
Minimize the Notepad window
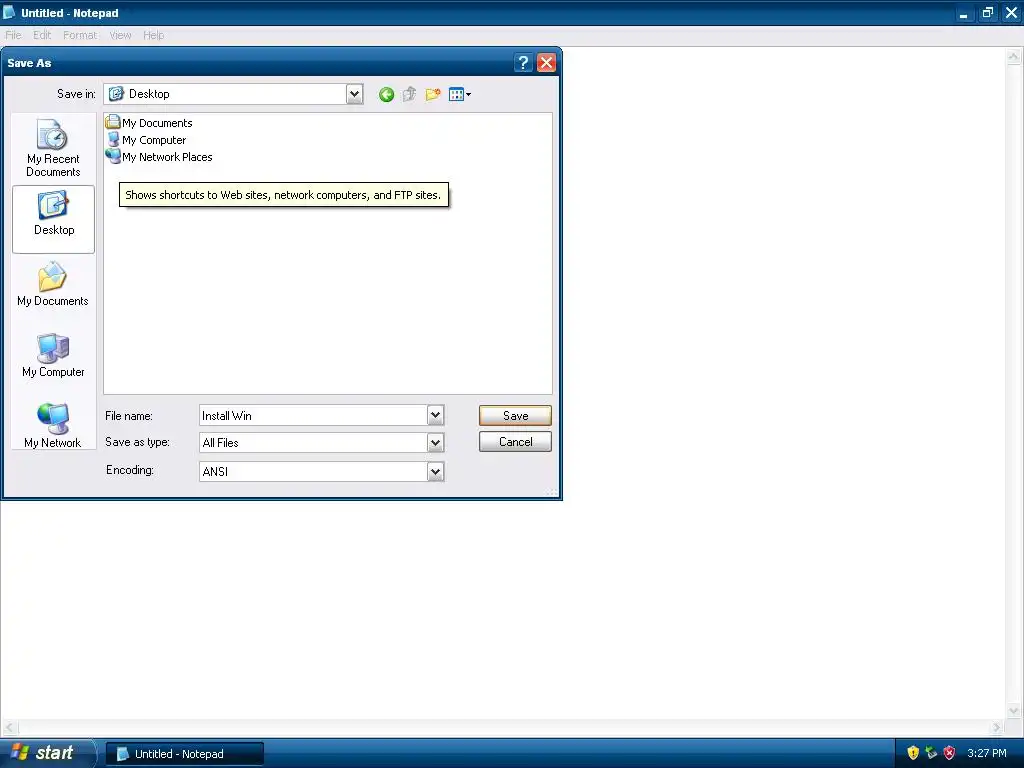[963, 13]
